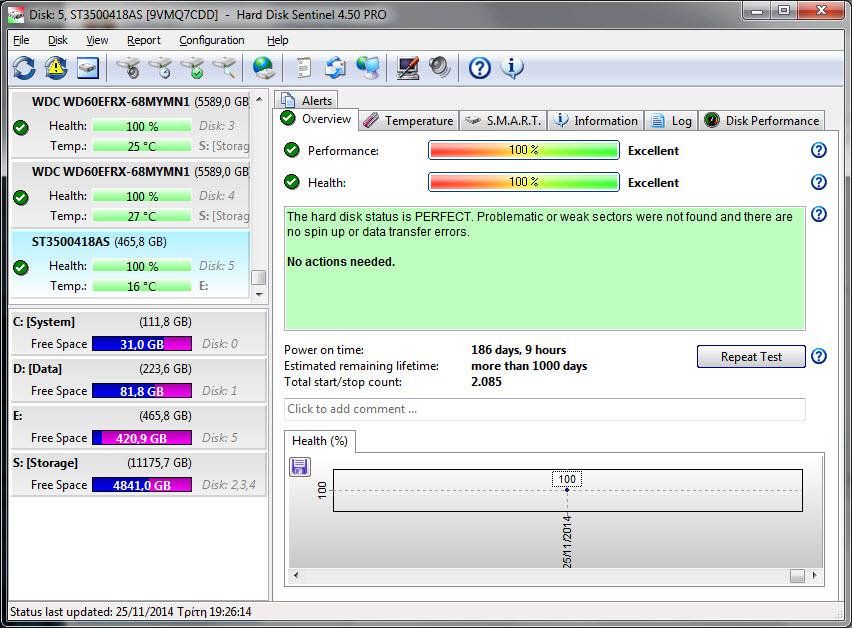The image size is (852, 628).
Task: Open the Configuration menu
Action: click(x=212, y=40)
